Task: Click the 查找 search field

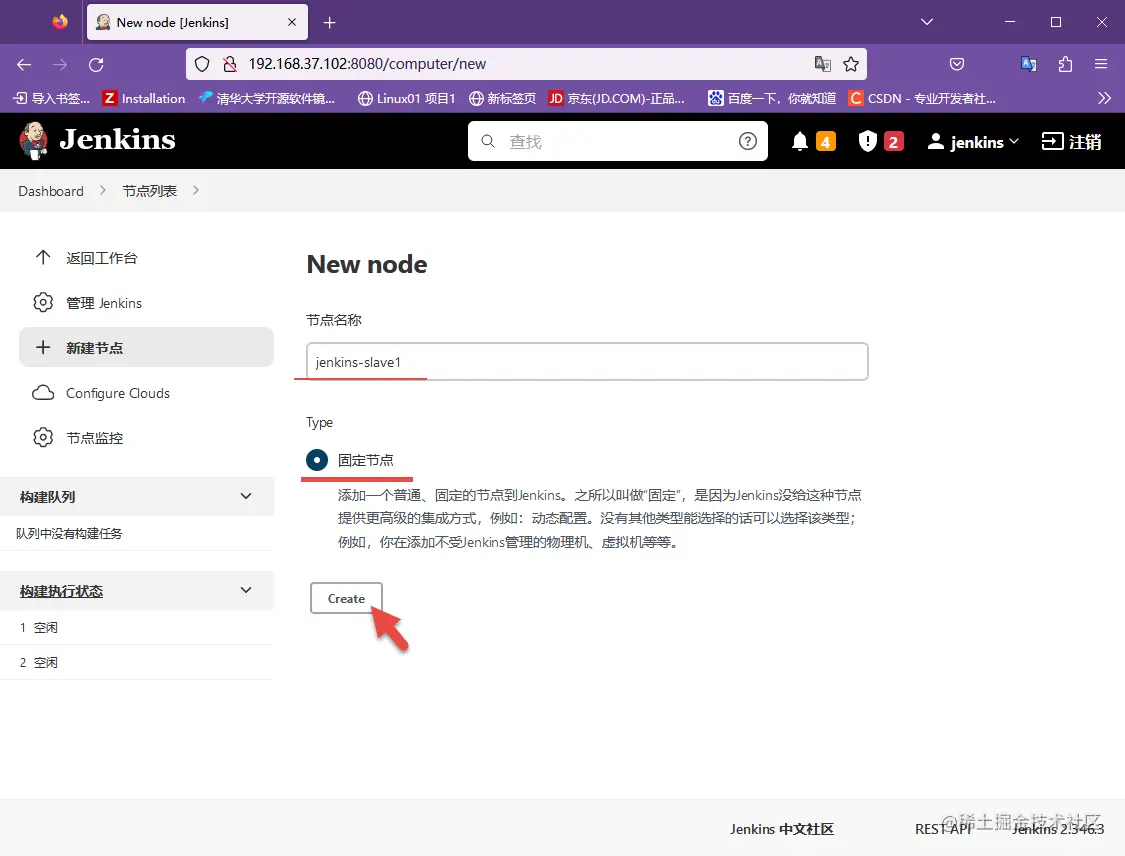Action: point(618,141)
